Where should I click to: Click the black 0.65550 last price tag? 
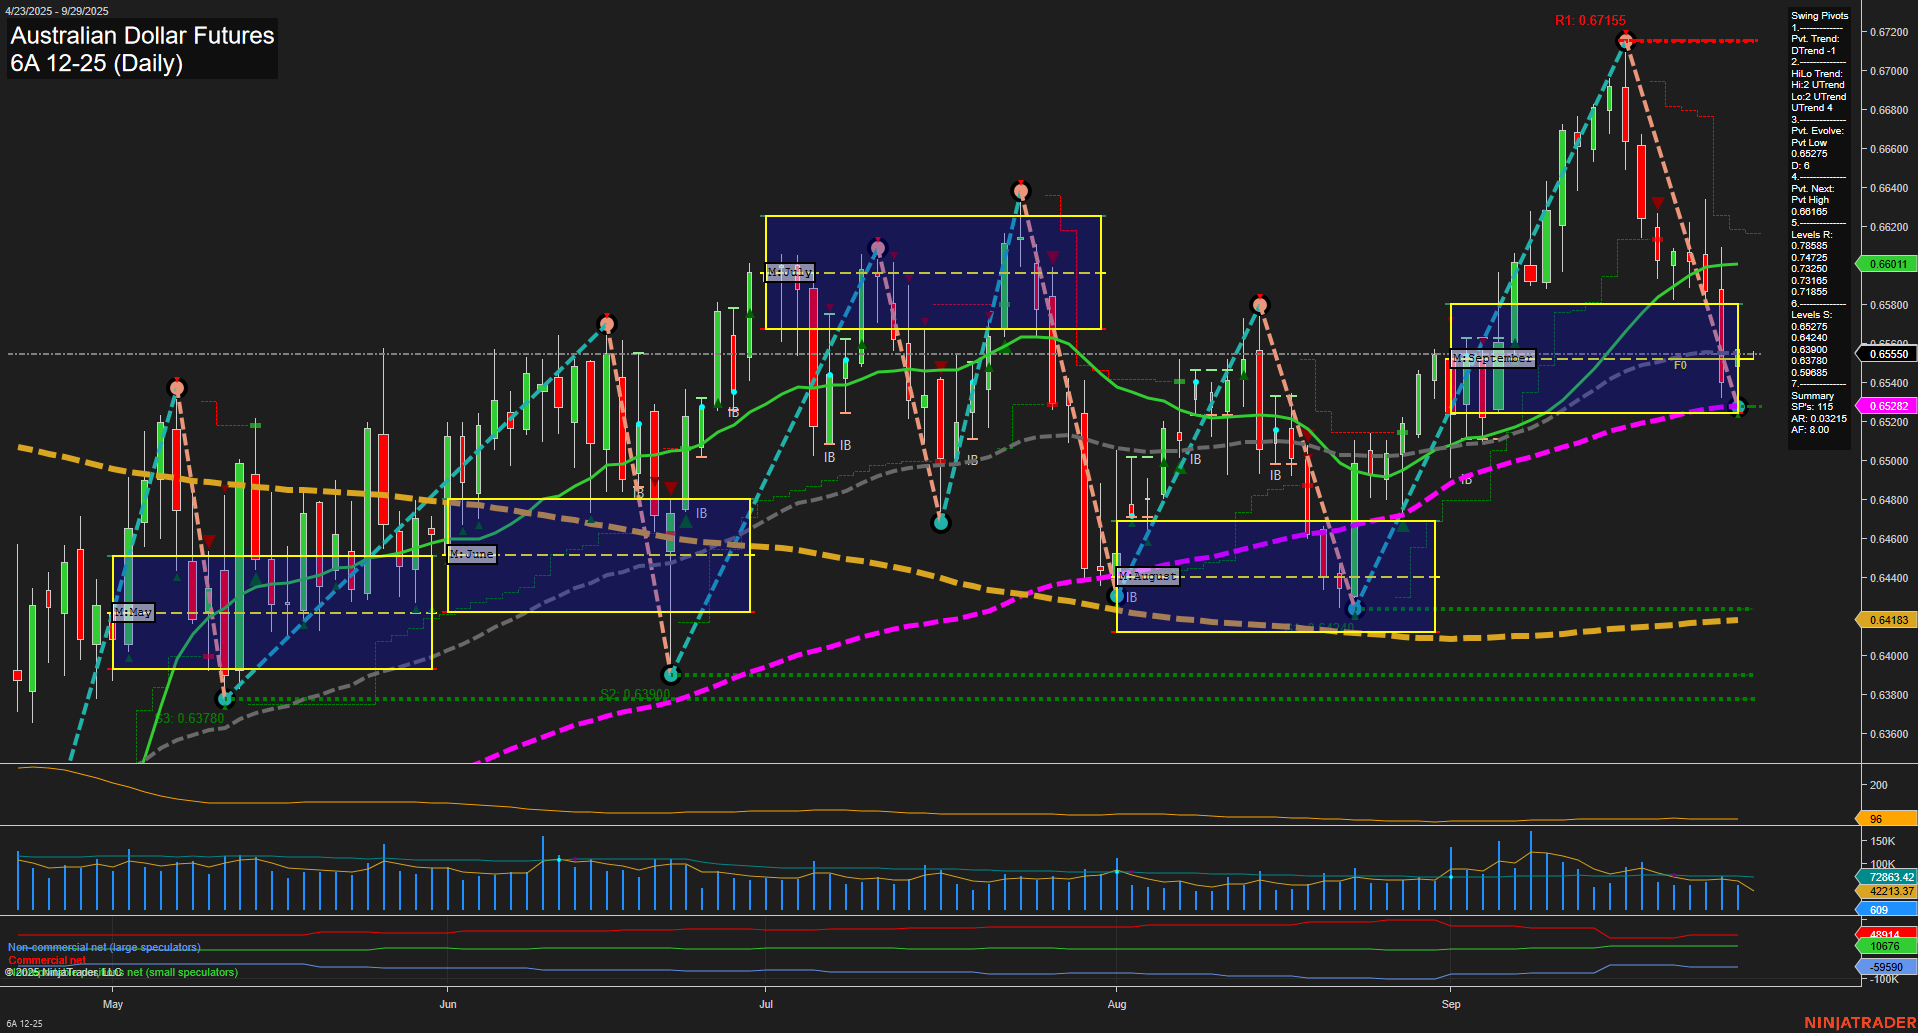pos(1887,353)
